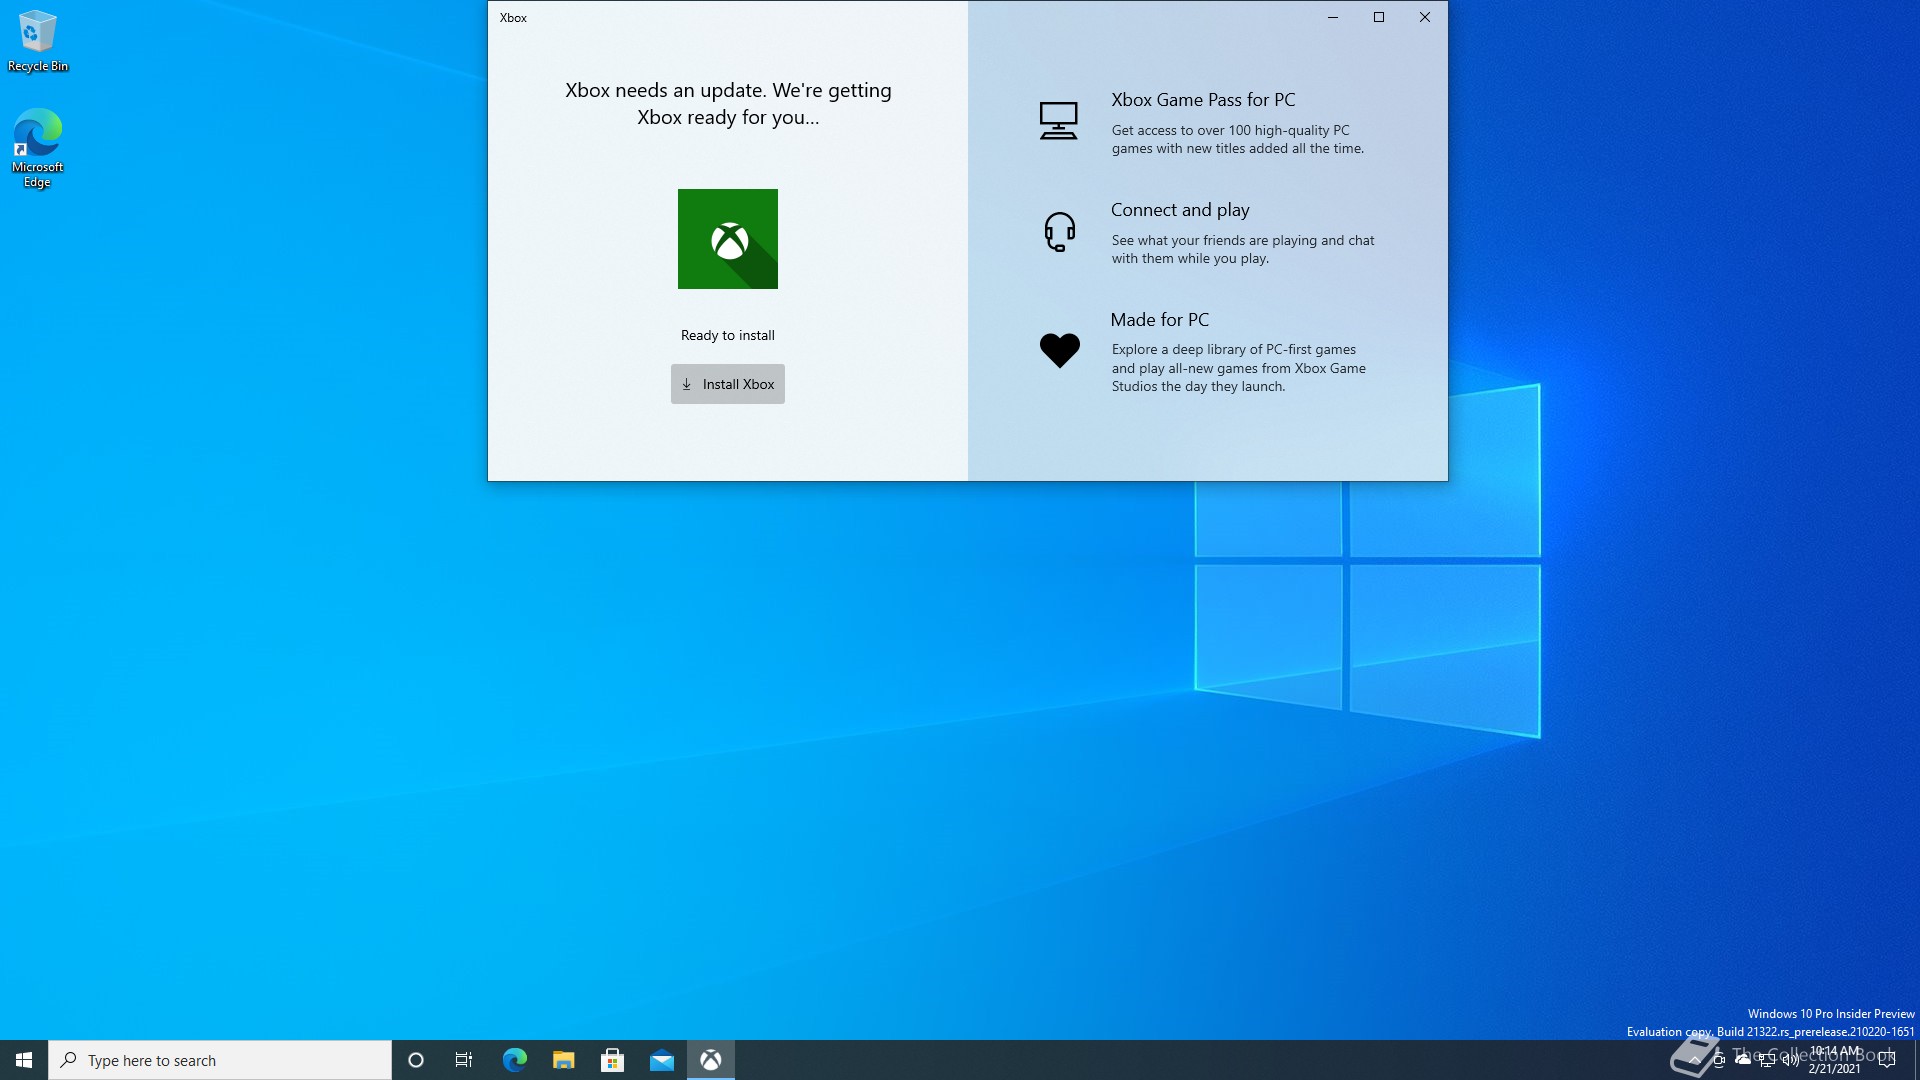Screen dimensions: 1920x1080
Task: Maximize the Xbox window
Action: (x=1379, y=17)
